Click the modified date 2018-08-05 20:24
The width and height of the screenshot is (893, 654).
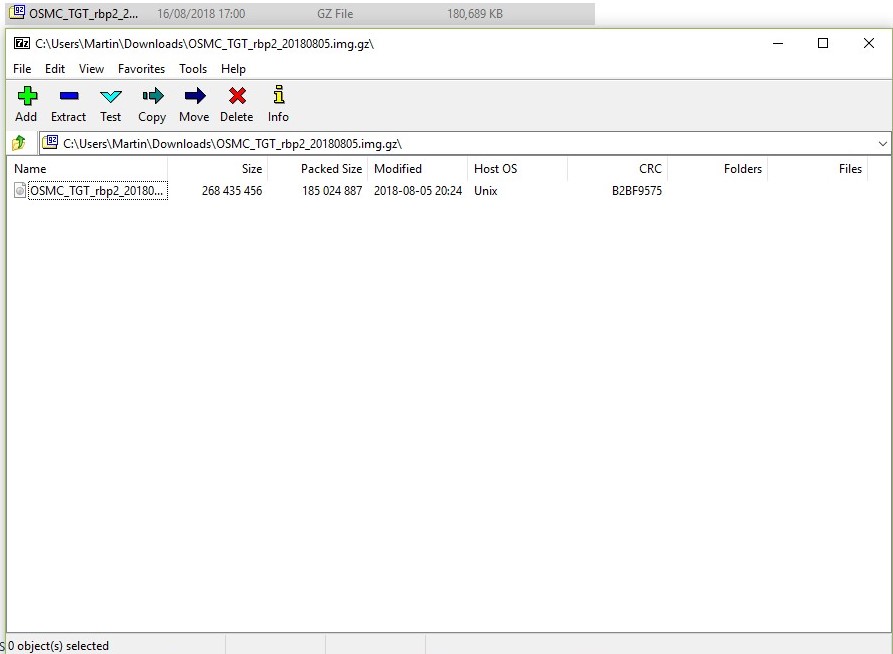click(x=417, y=191)
